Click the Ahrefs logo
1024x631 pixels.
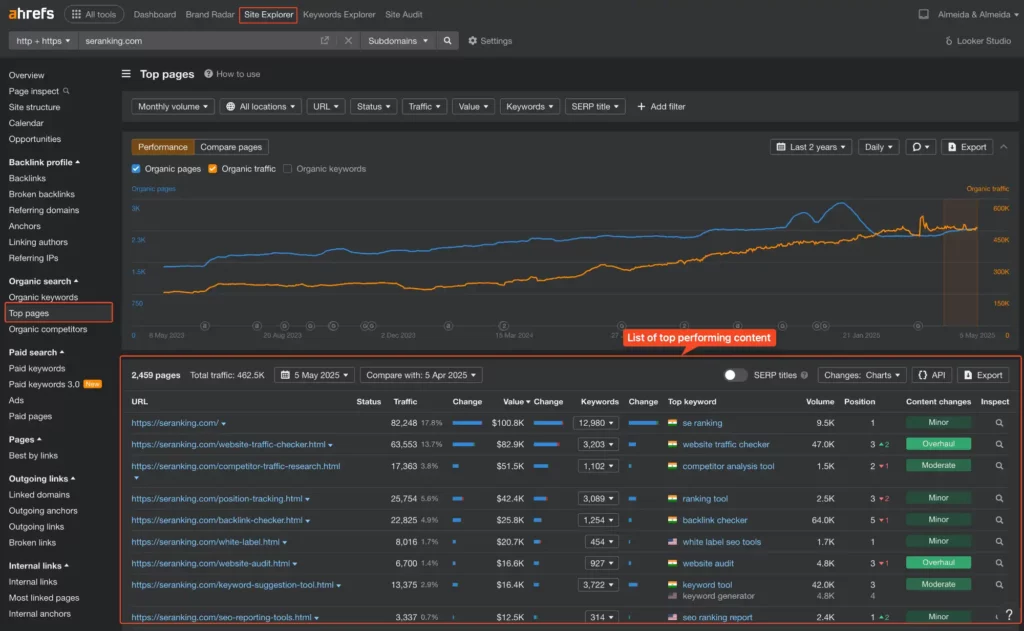tap(31, 14)
